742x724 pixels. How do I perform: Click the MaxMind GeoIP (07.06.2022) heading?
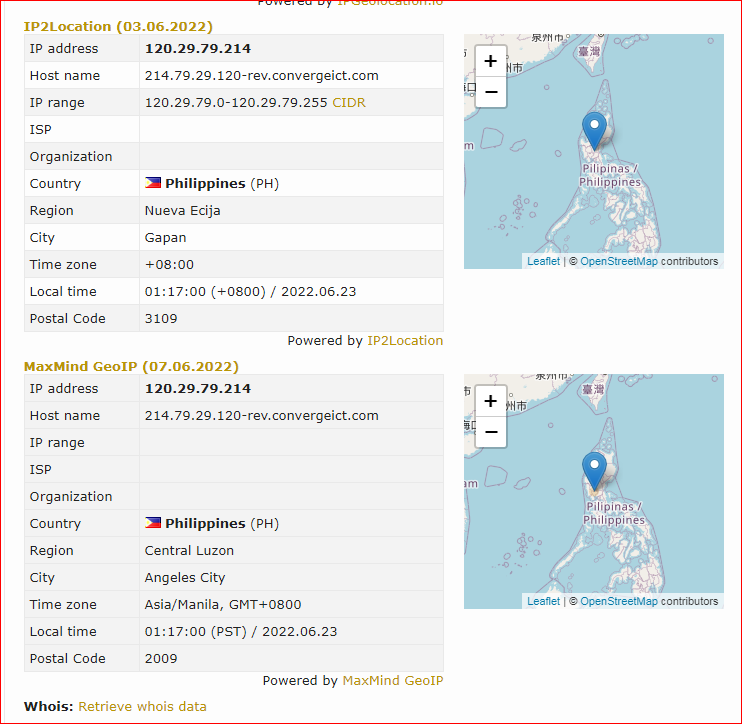[131, 366]
